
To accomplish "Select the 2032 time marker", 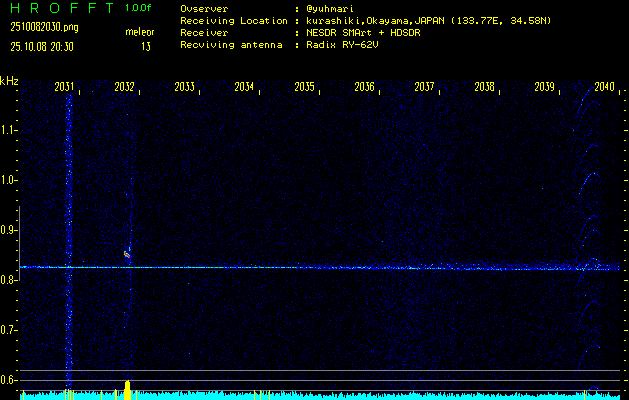I will (x=124, y=88).
